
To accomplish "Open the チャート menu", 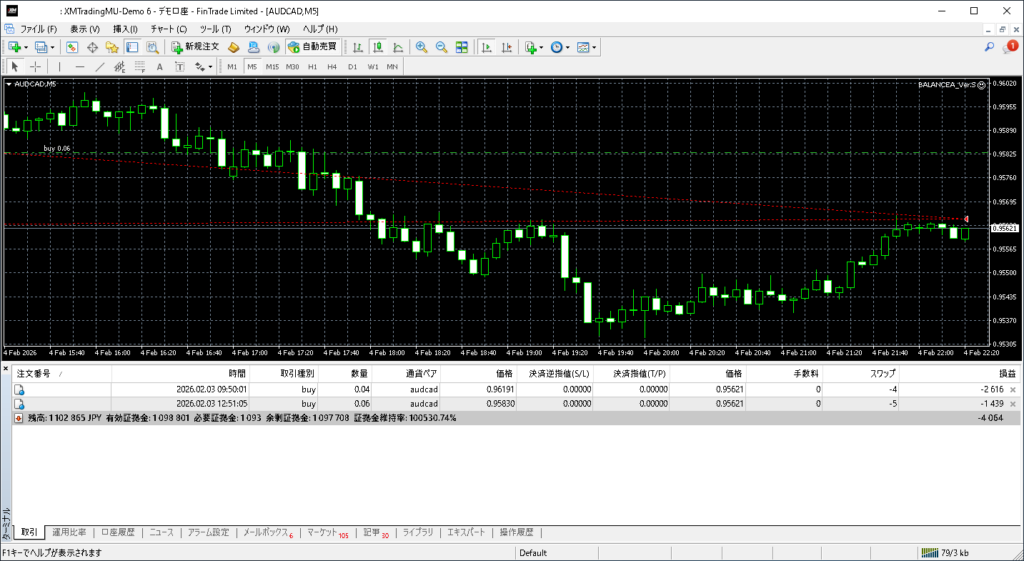I will coord(168,29).
